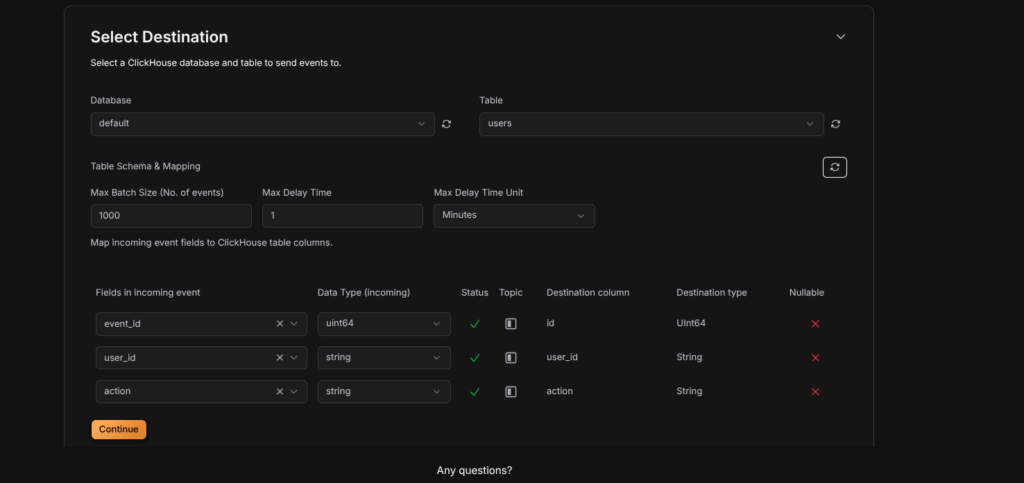The image size is (1024, 483).
Task: Clear the event_id field with X icon
Action: pyautogui.click(x=280, y=324)
